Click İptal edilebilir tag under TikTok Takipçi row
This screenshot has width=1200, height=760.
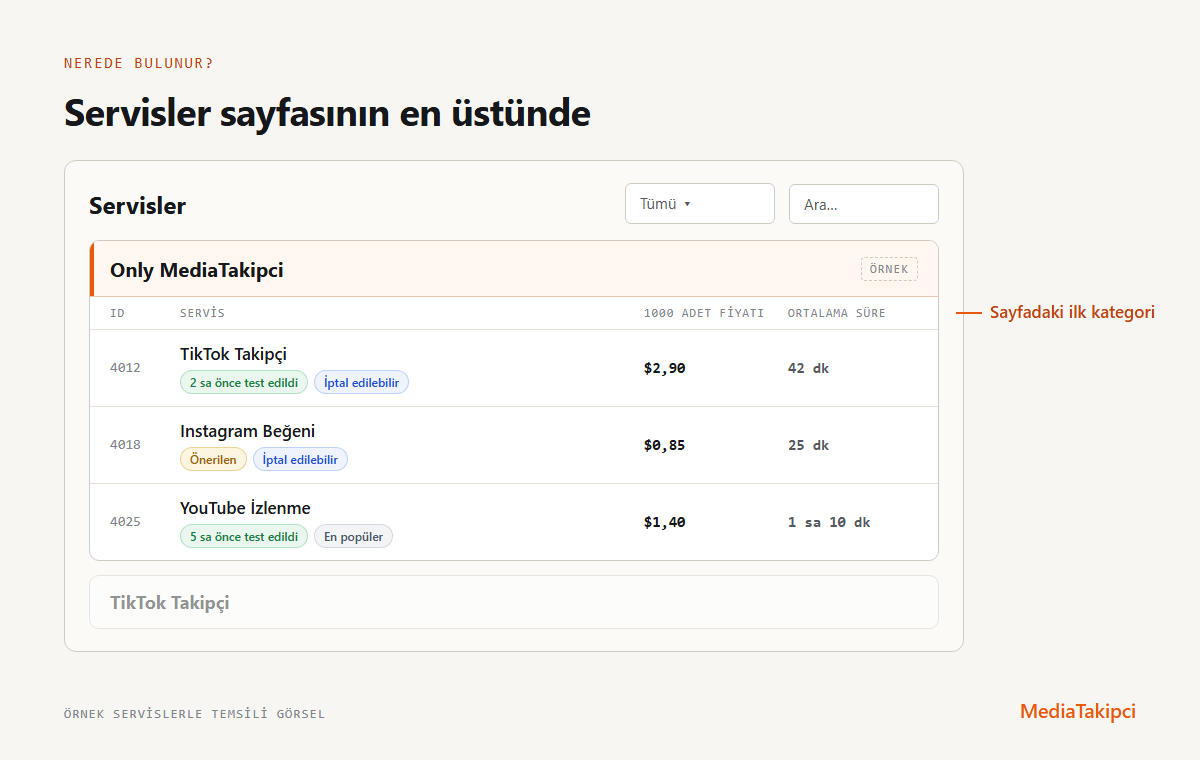pos(361,382)
